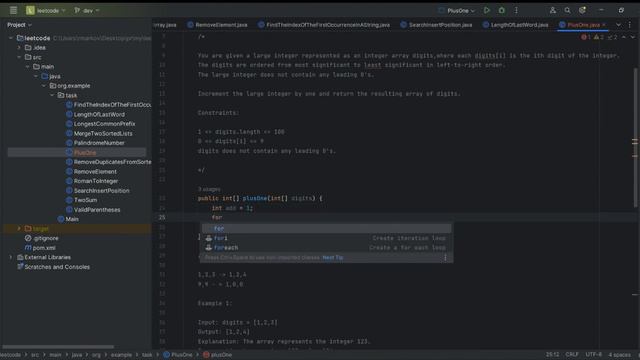Open the main hamburger menu

tap(13, 10)
